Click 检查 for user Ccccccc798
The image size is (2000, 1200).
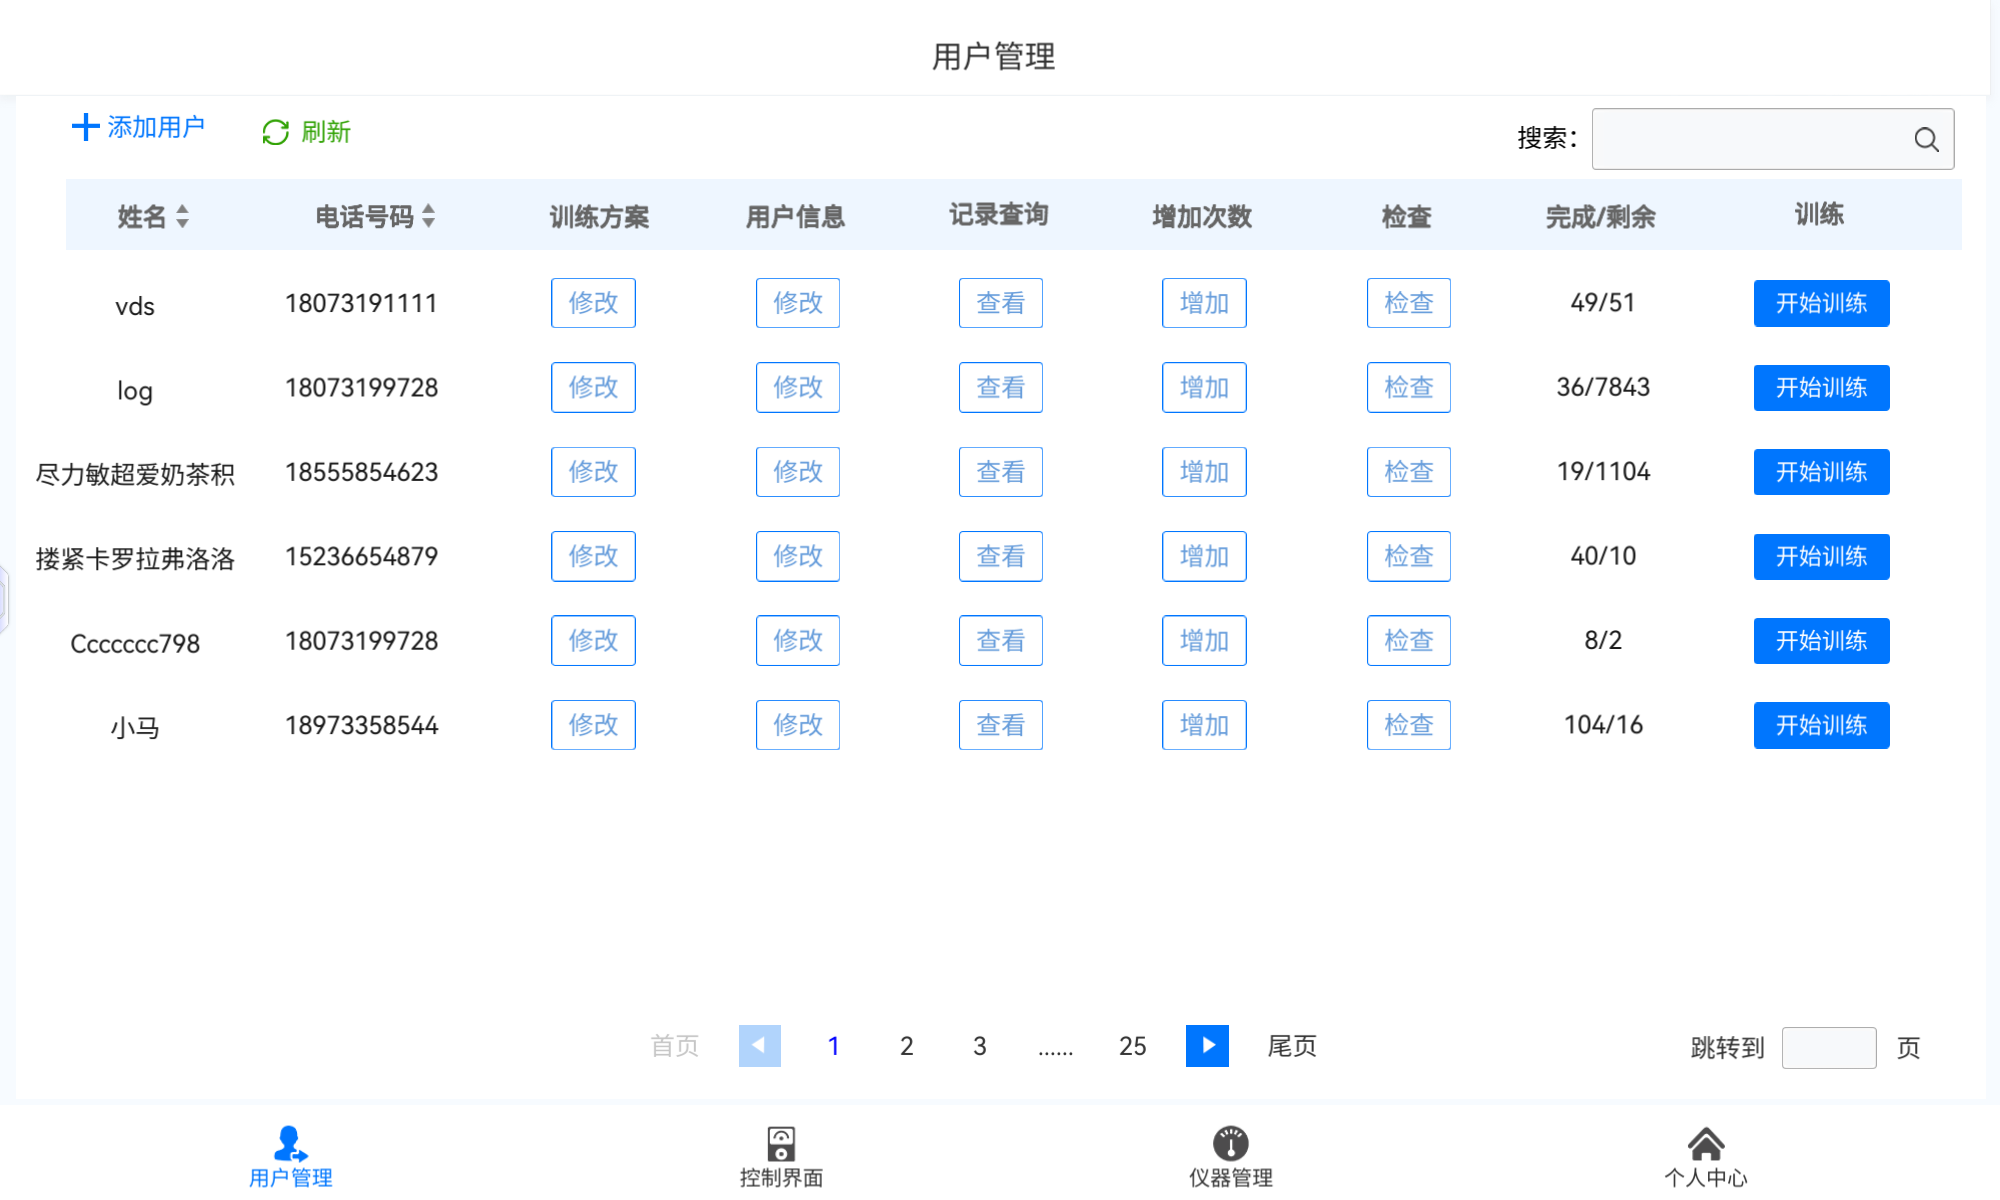tap(1408, 641)
